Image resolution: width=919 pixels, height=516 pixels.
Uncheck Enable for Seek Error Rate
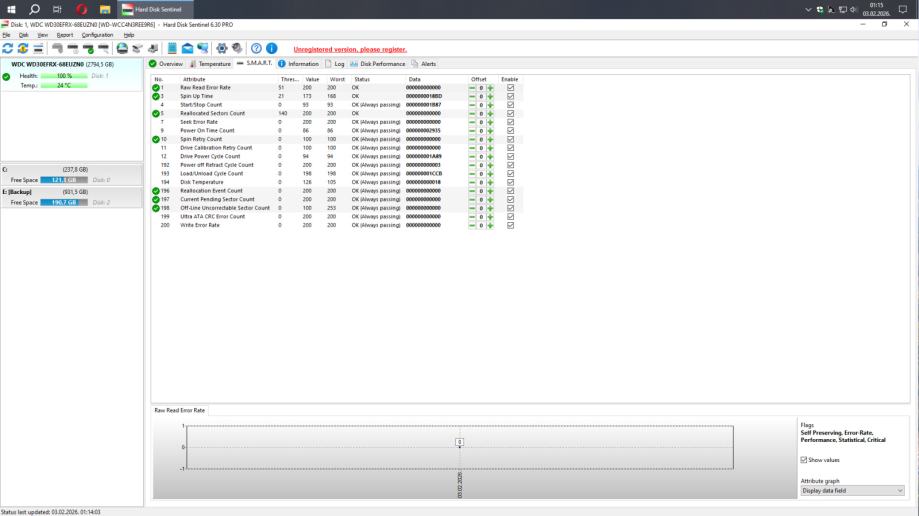pyautogui.click(x=510, y=122)
